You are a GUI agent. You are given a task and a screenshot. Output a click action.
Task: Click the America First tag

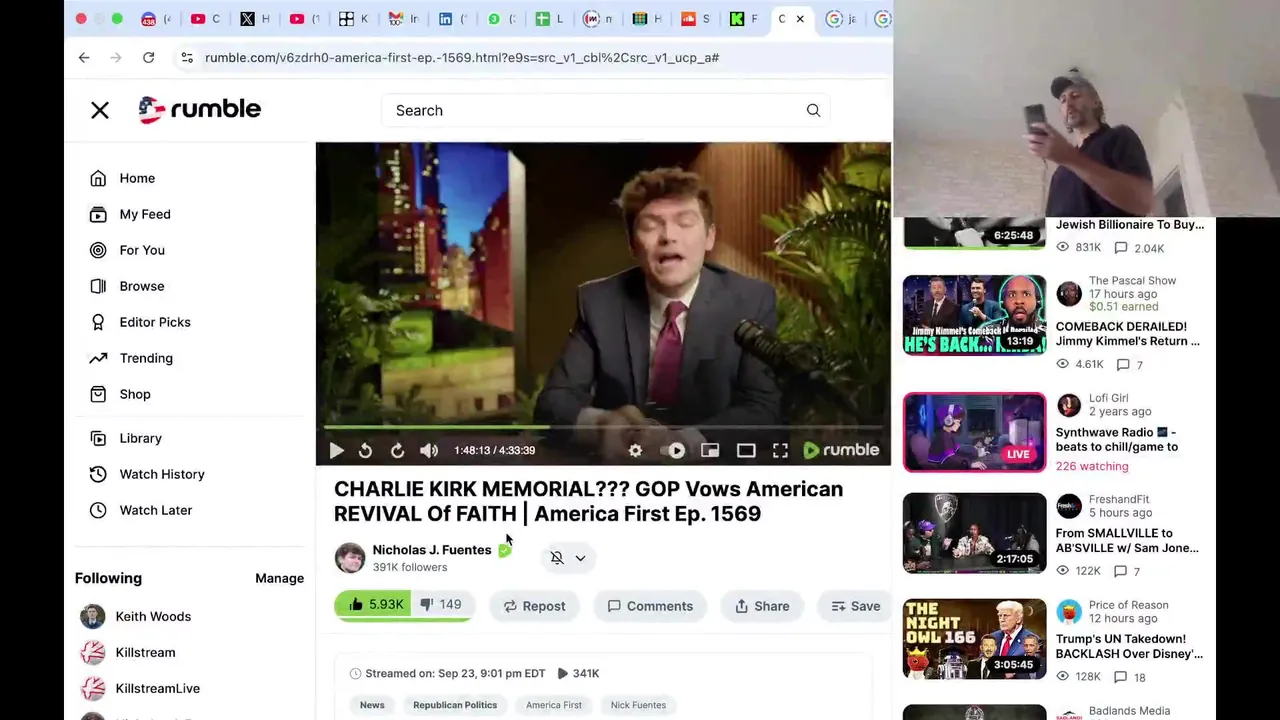click(x=554, y=705)
